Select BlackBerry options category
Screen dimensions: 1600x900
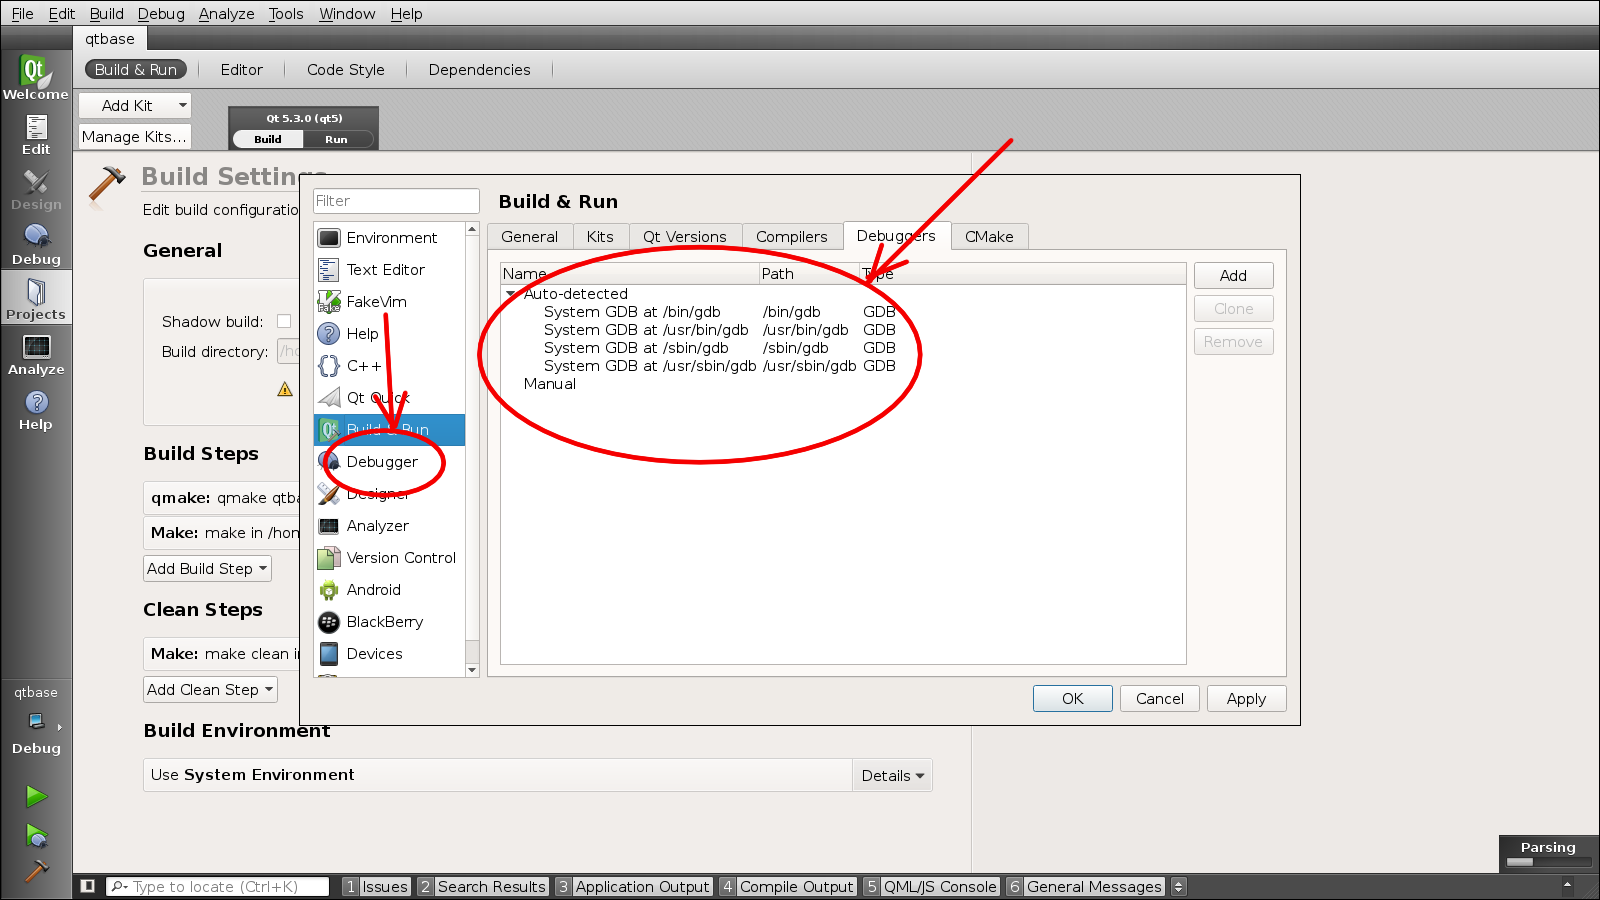click(390, 622)
